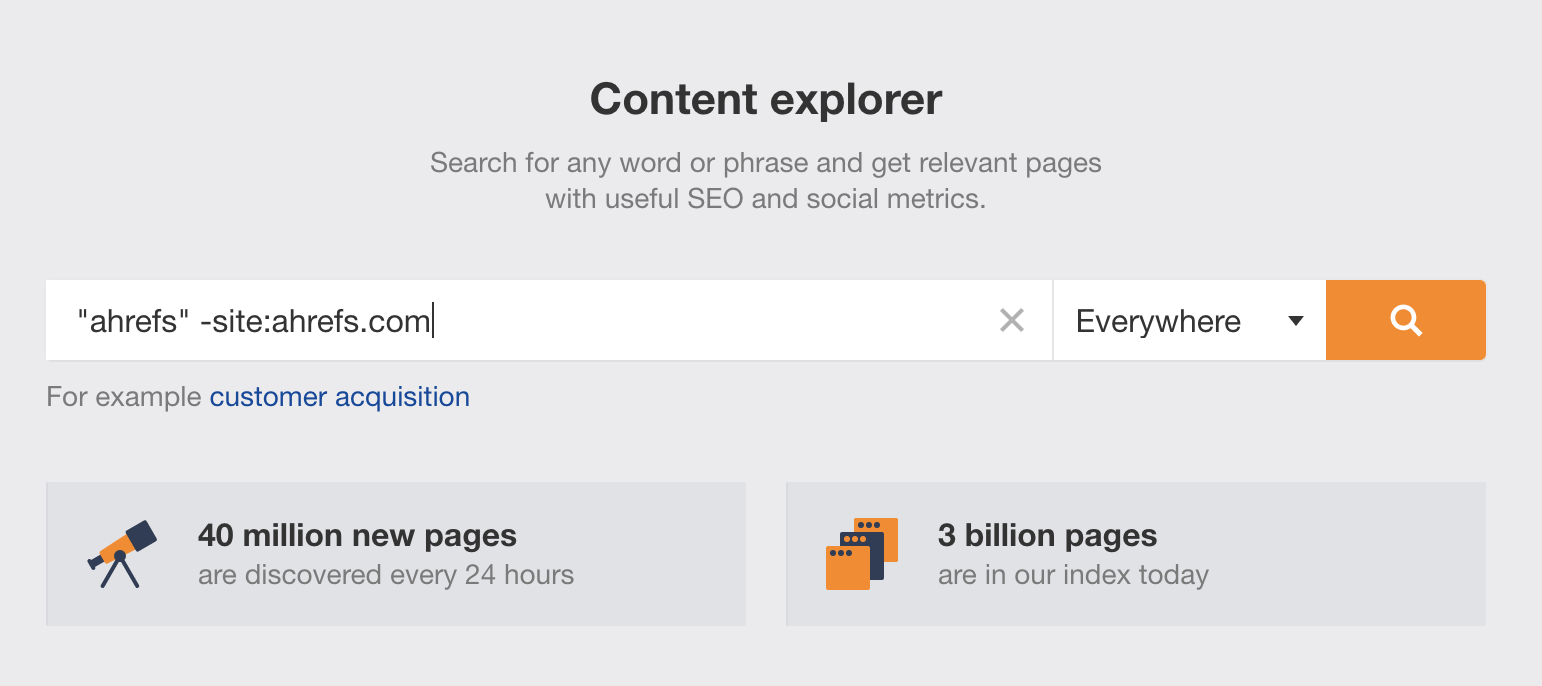Image resolution: width=1542 pixels, height=686 pixels.
Task: Select the orange pages icon on the right card
Action: click(x=861, y=551)
